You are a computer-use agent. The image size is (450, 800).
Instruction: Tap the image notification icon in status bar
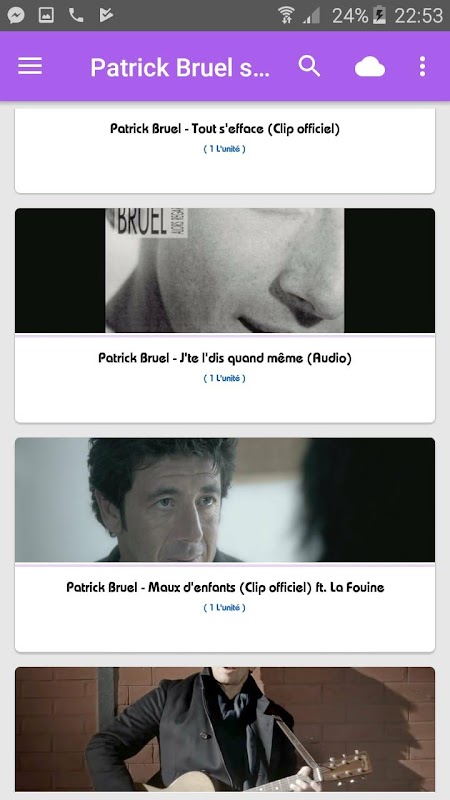46,15
